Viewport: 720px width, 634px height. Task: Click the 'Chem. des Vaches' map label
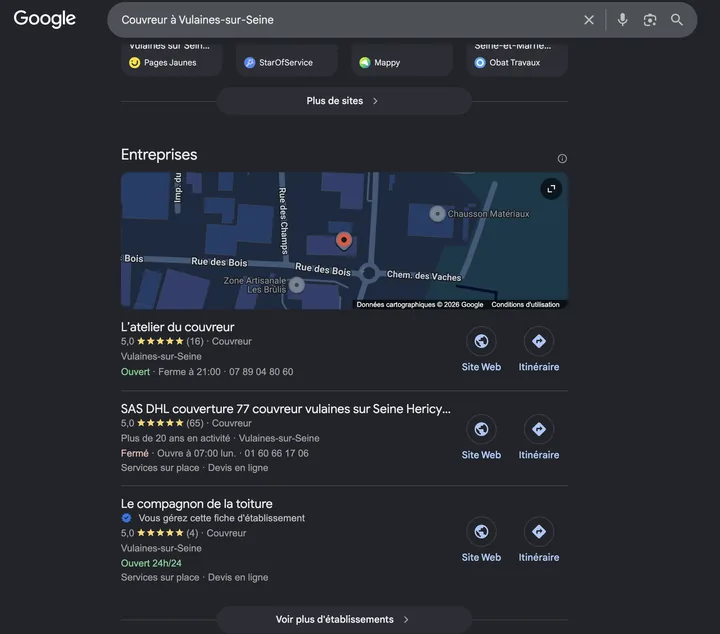tap(424, 275)
